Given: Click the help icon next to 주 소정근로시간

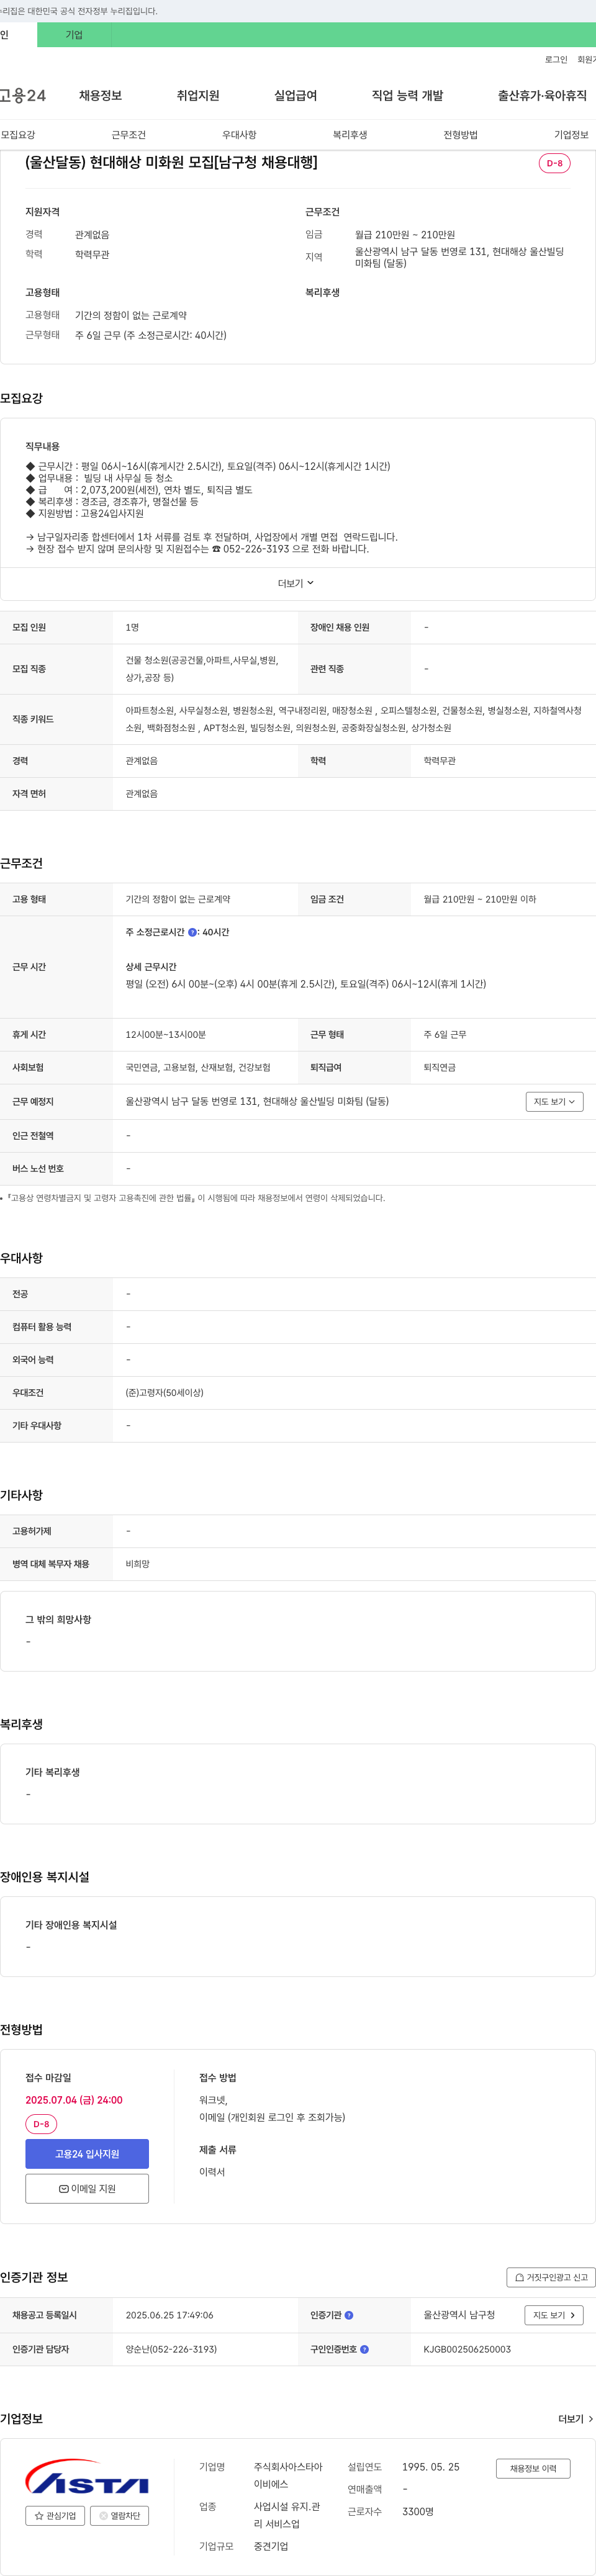Looking at the screenshot, I should (x=193, y=932).
